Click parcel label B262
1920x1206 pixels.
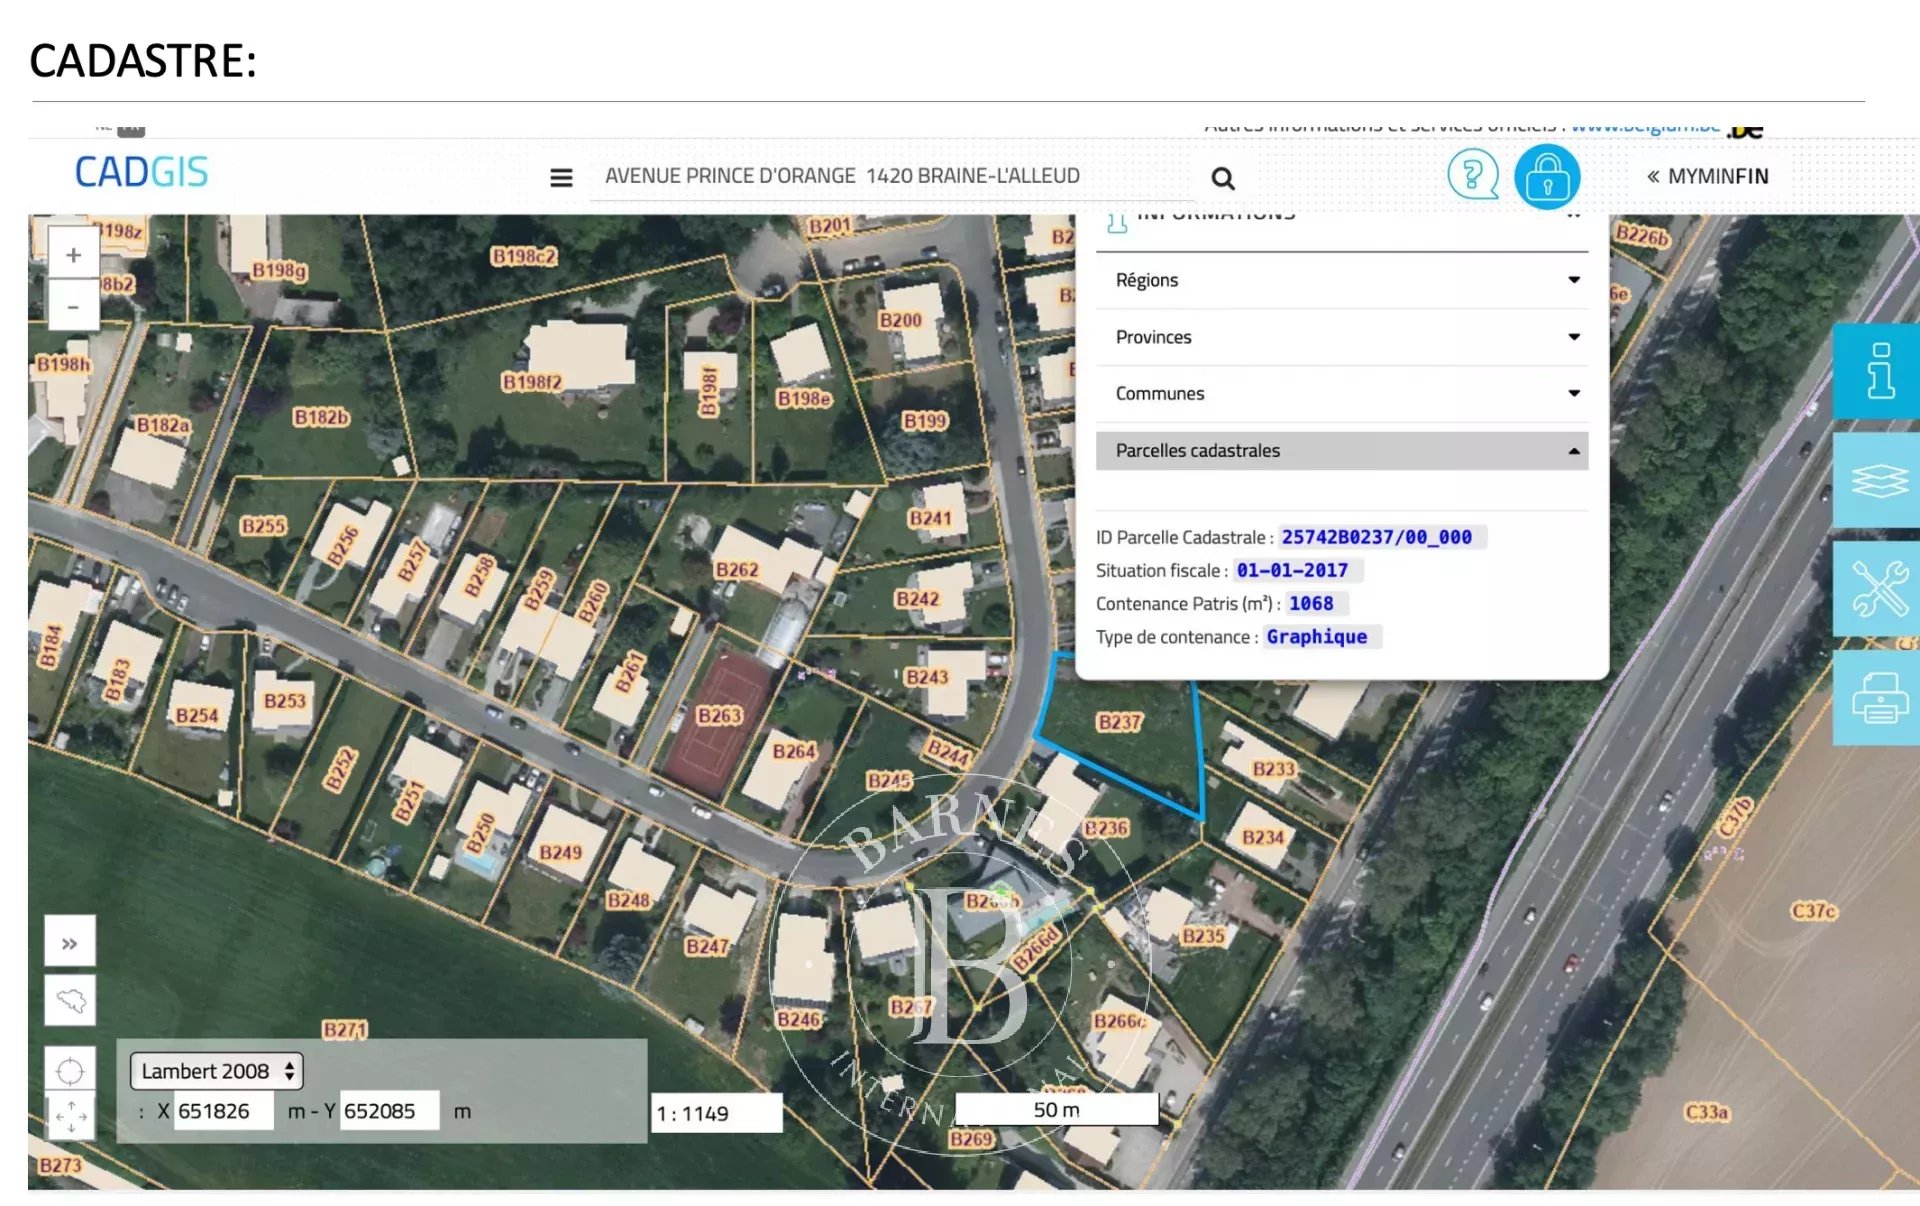pyautogui.click(x=737, y=570)
